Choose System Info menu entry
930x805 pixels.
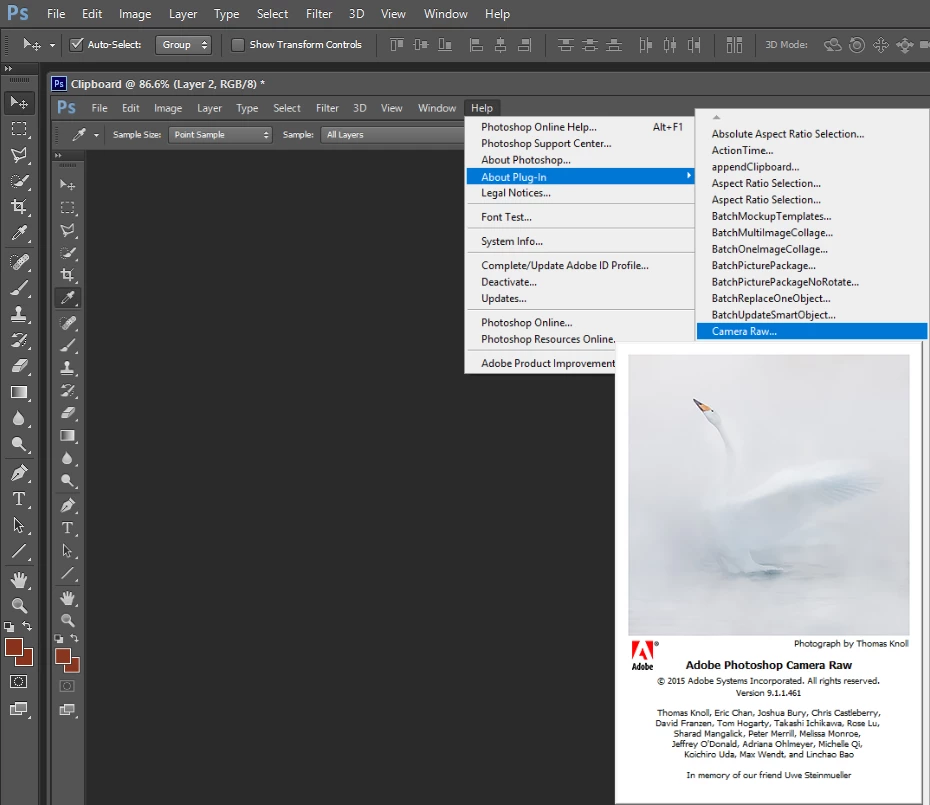(x=580, y=241)
